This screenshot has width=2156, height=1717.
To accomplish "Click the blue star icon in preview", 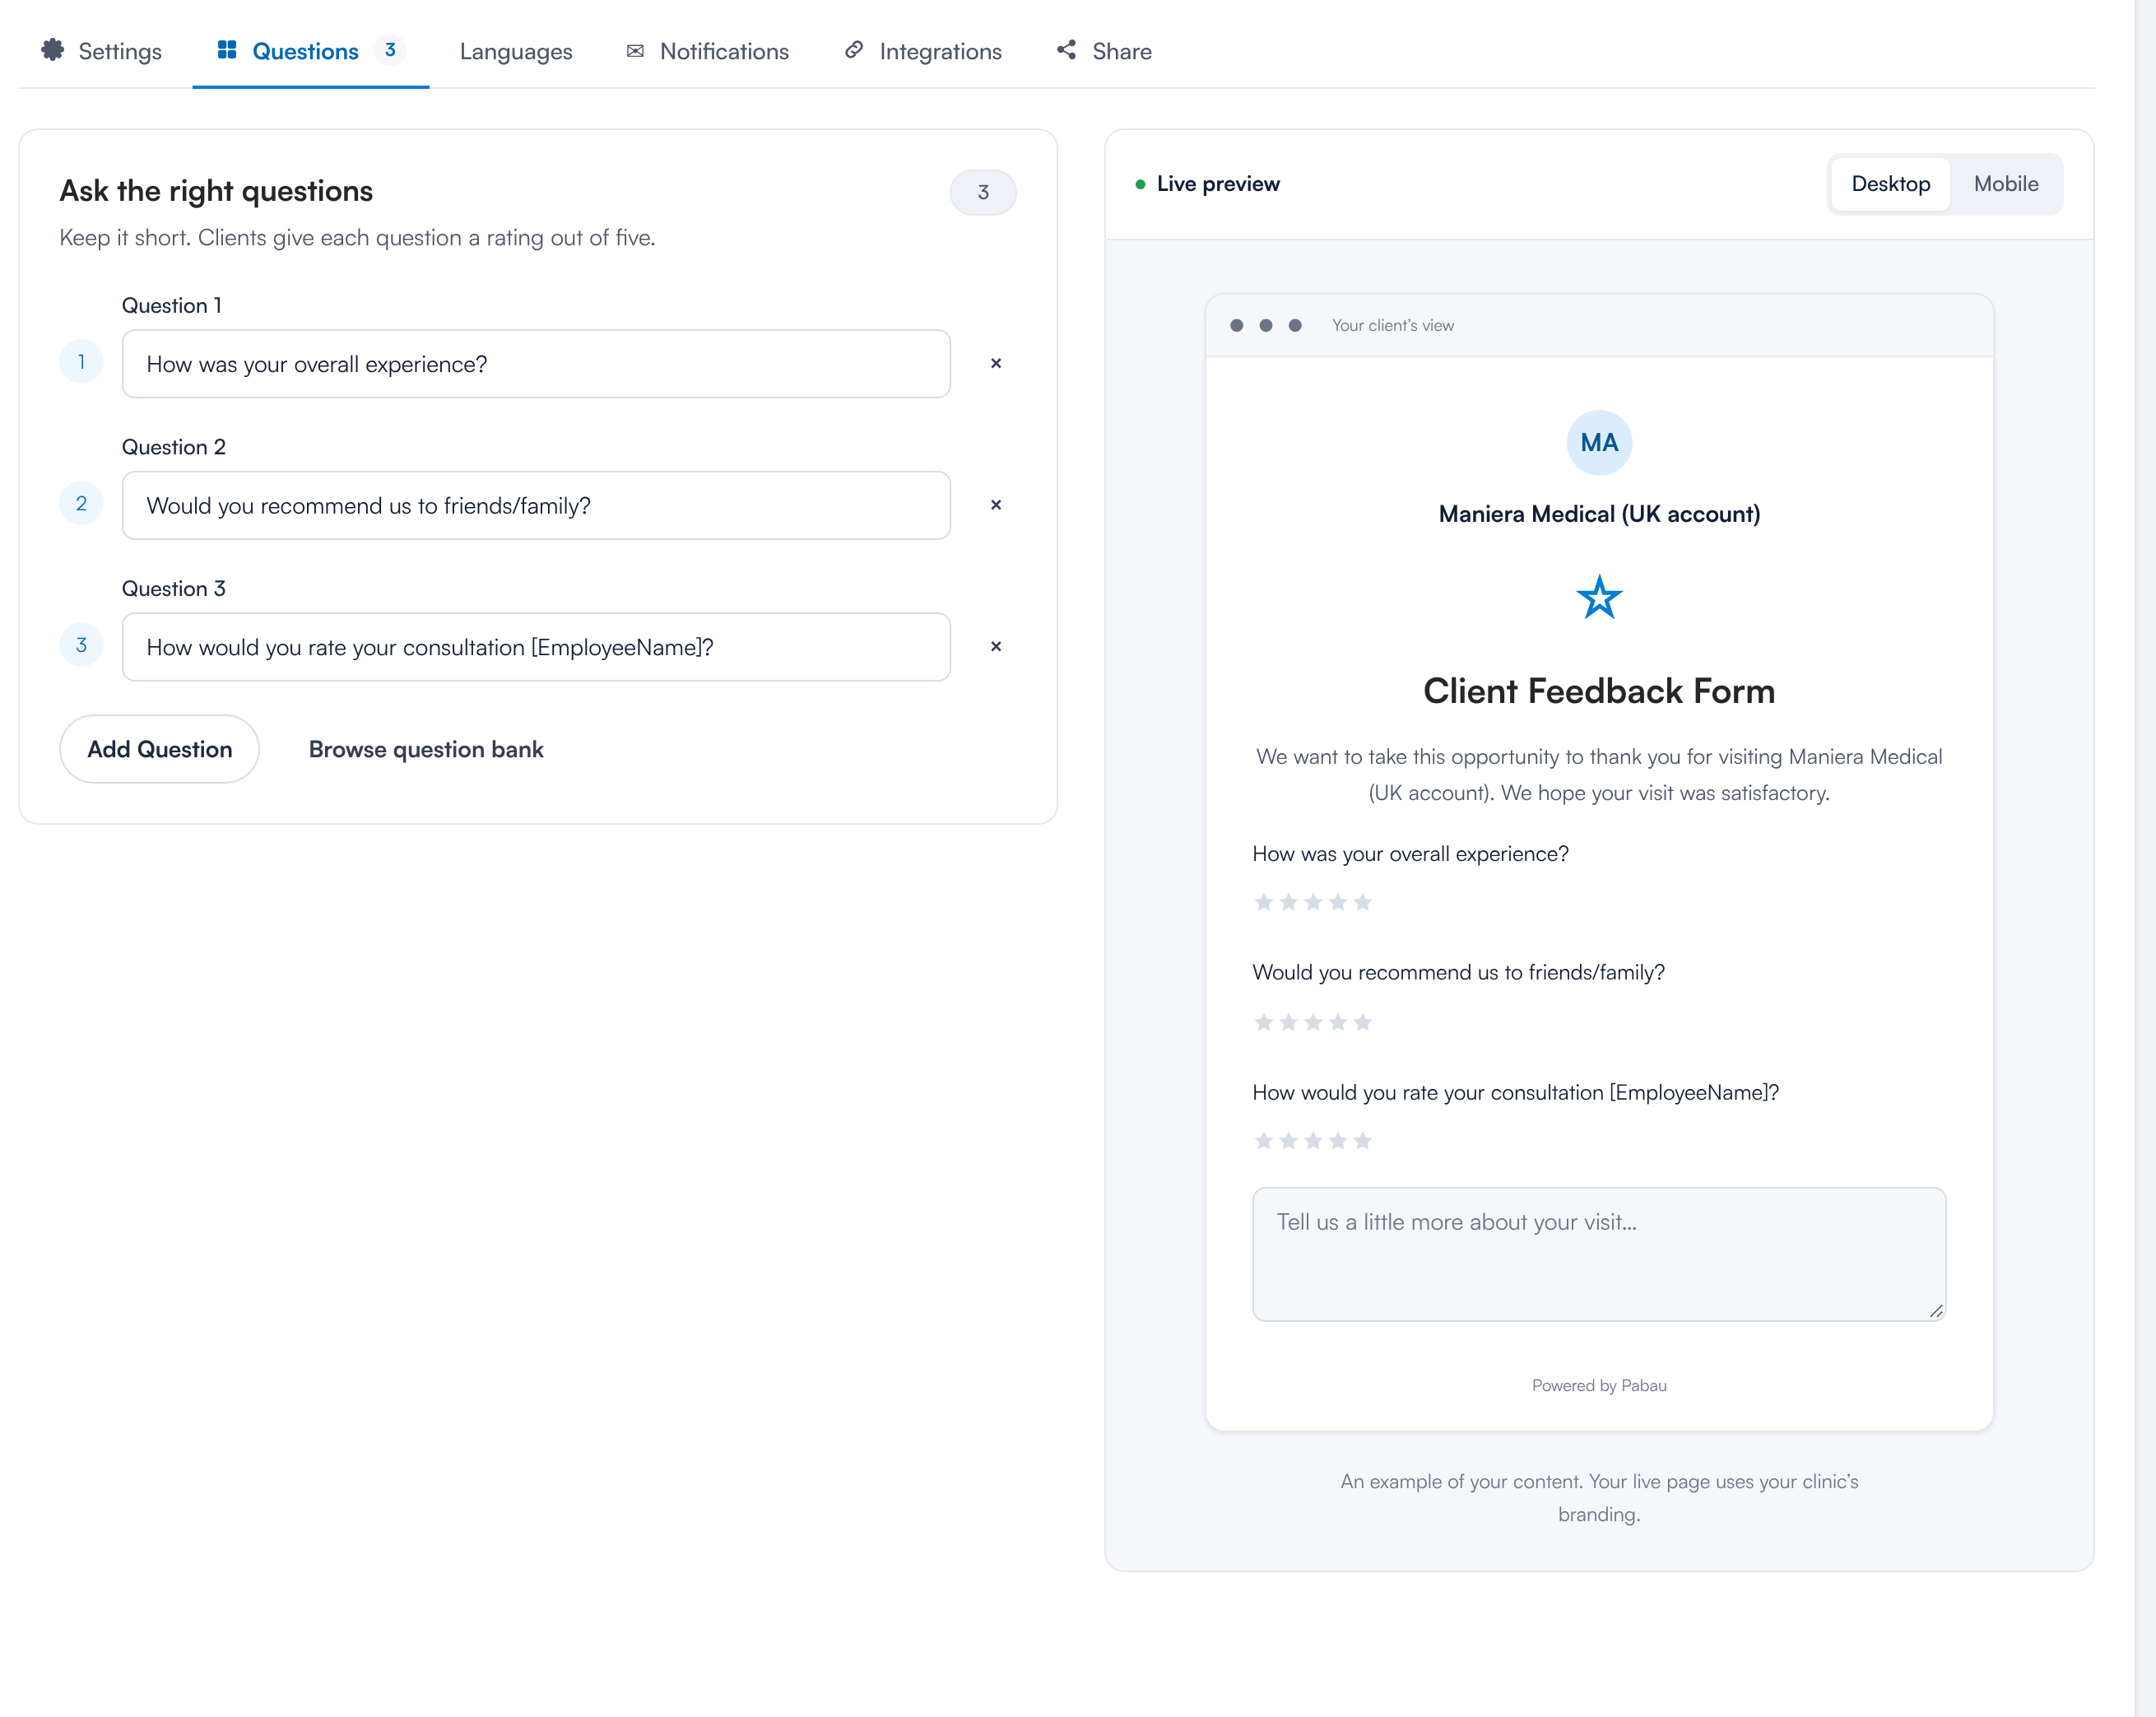I will pos(1599,597).
